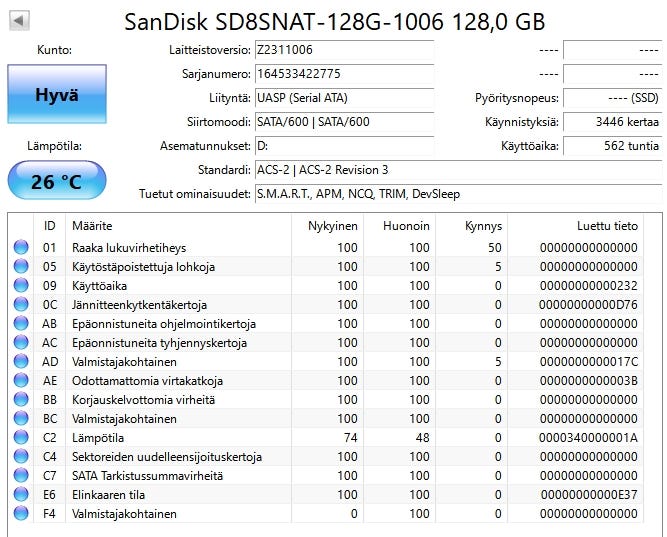Image resolution: width=667 pixels, height=537 pixels.
Task: Select row SATA Tarkistussummavirheitä
Action: (326, 475)
